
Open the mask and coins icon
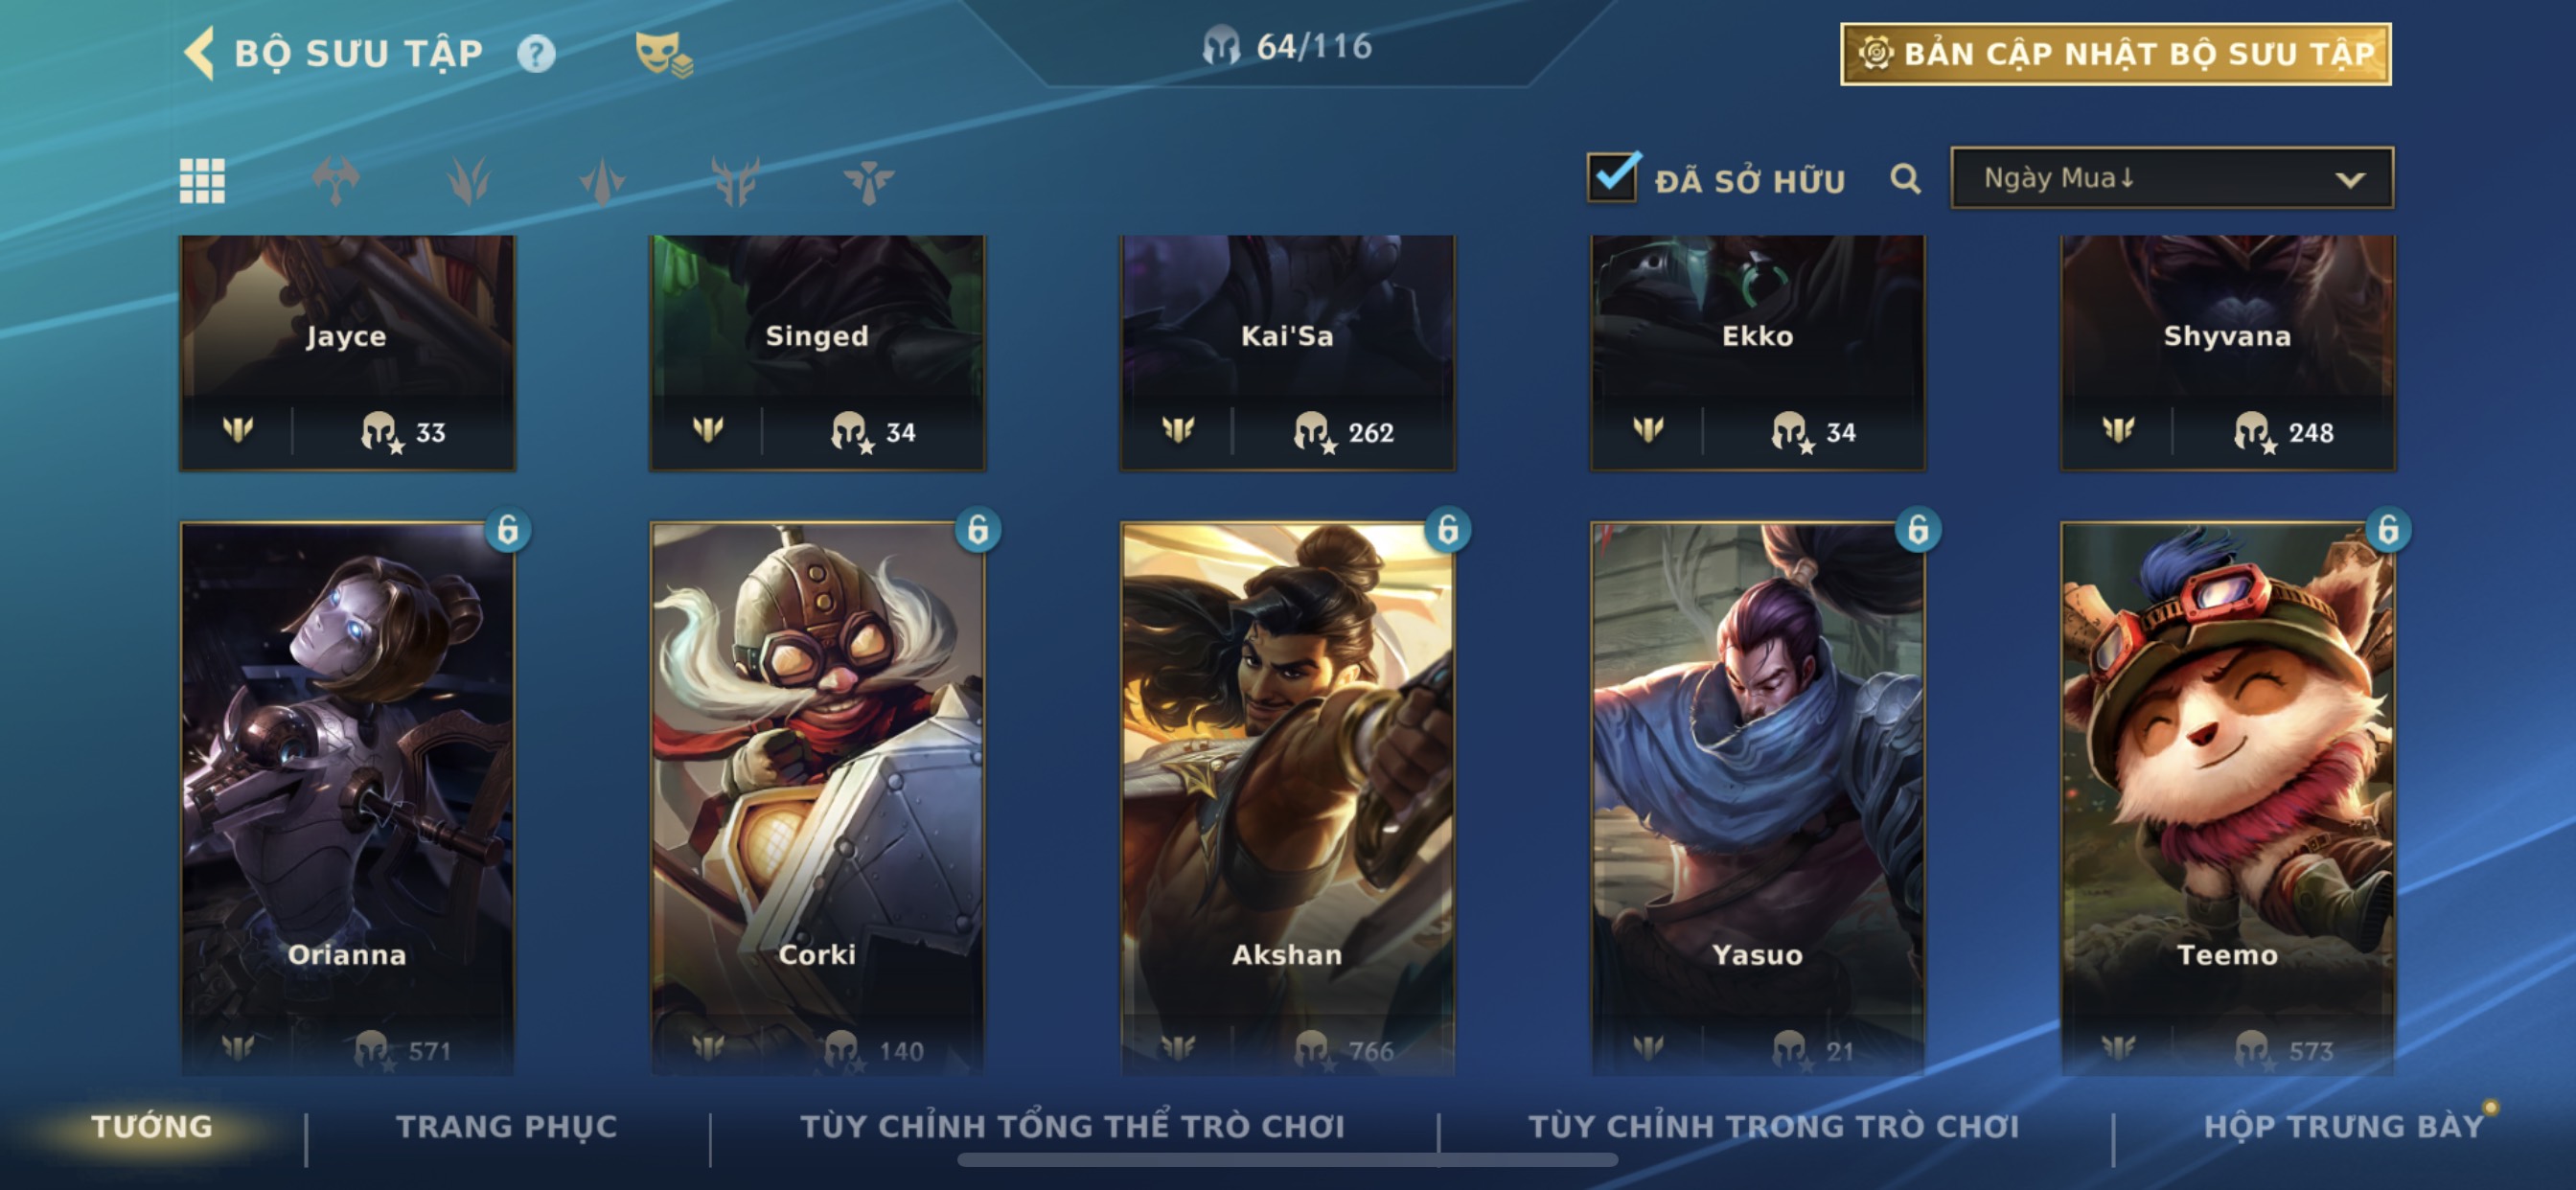click(664, 54)
